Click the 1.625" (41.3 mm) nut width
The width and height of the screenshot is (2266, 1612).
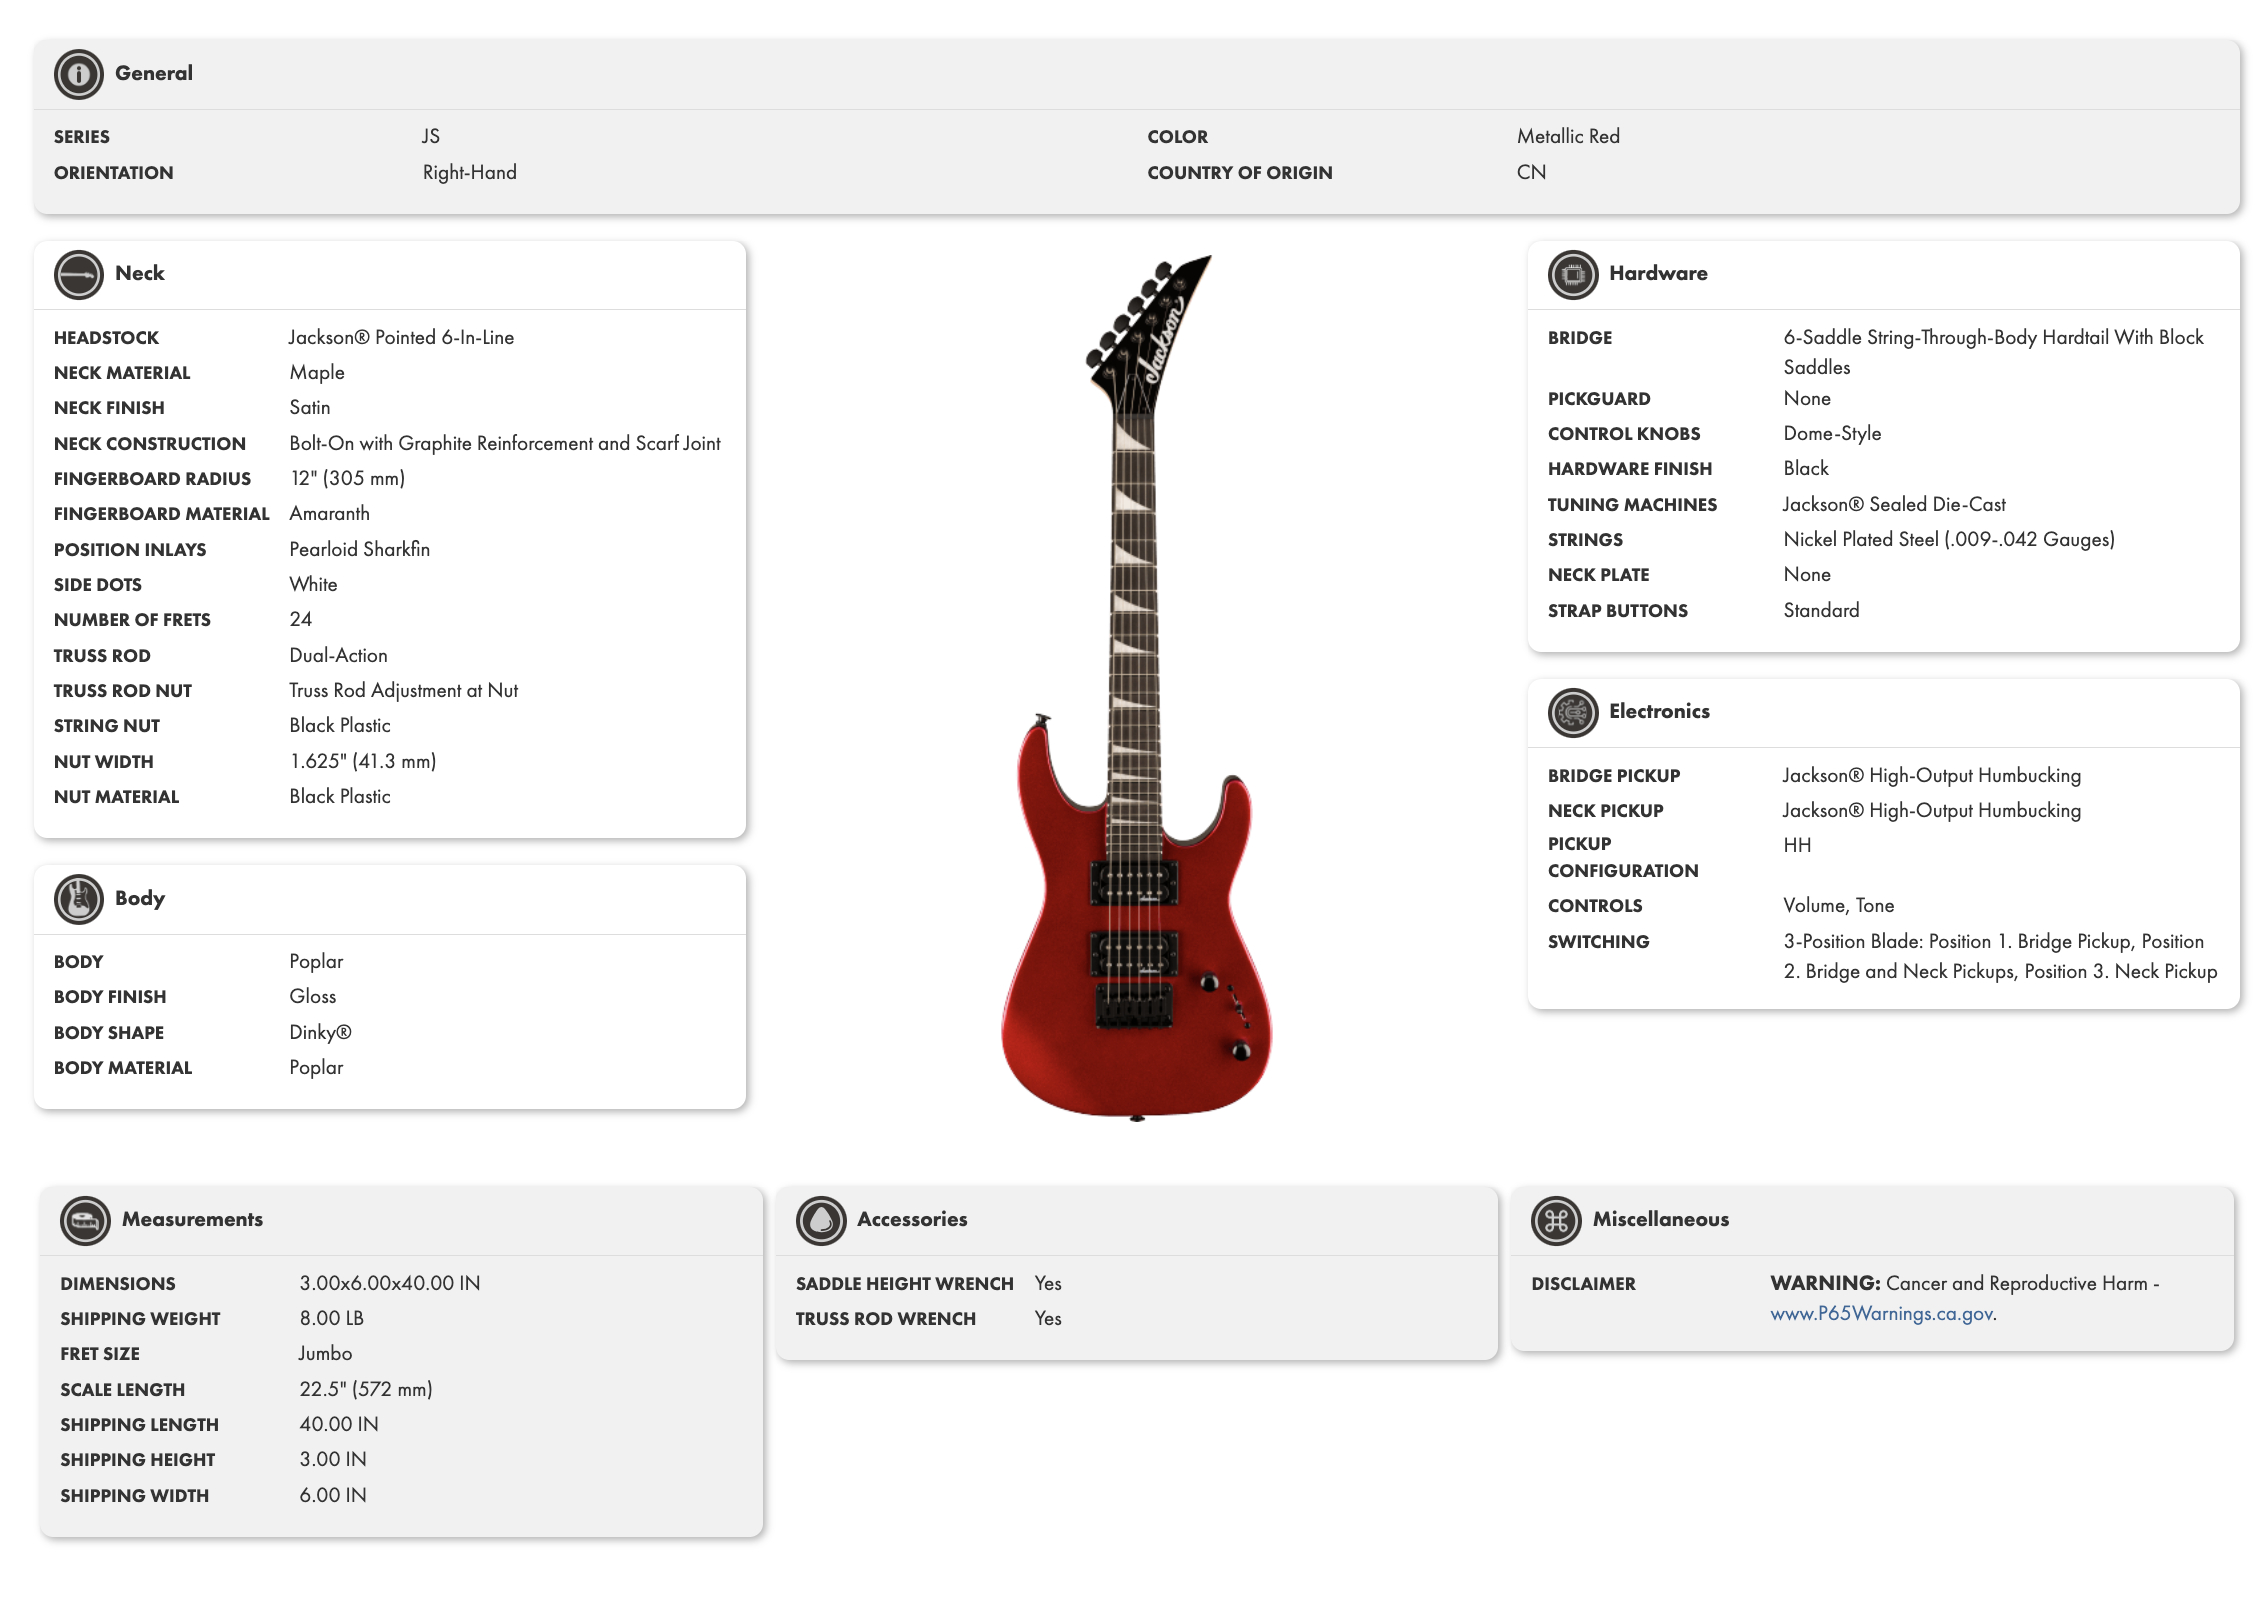[x=363, y=761]
